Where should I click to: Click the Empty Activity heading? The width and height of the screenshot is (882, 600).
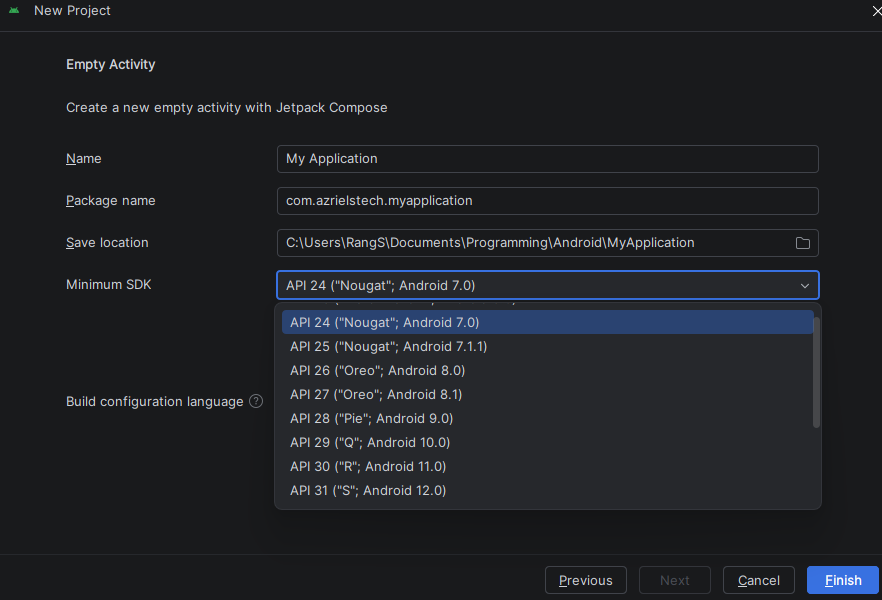[111, 65]
